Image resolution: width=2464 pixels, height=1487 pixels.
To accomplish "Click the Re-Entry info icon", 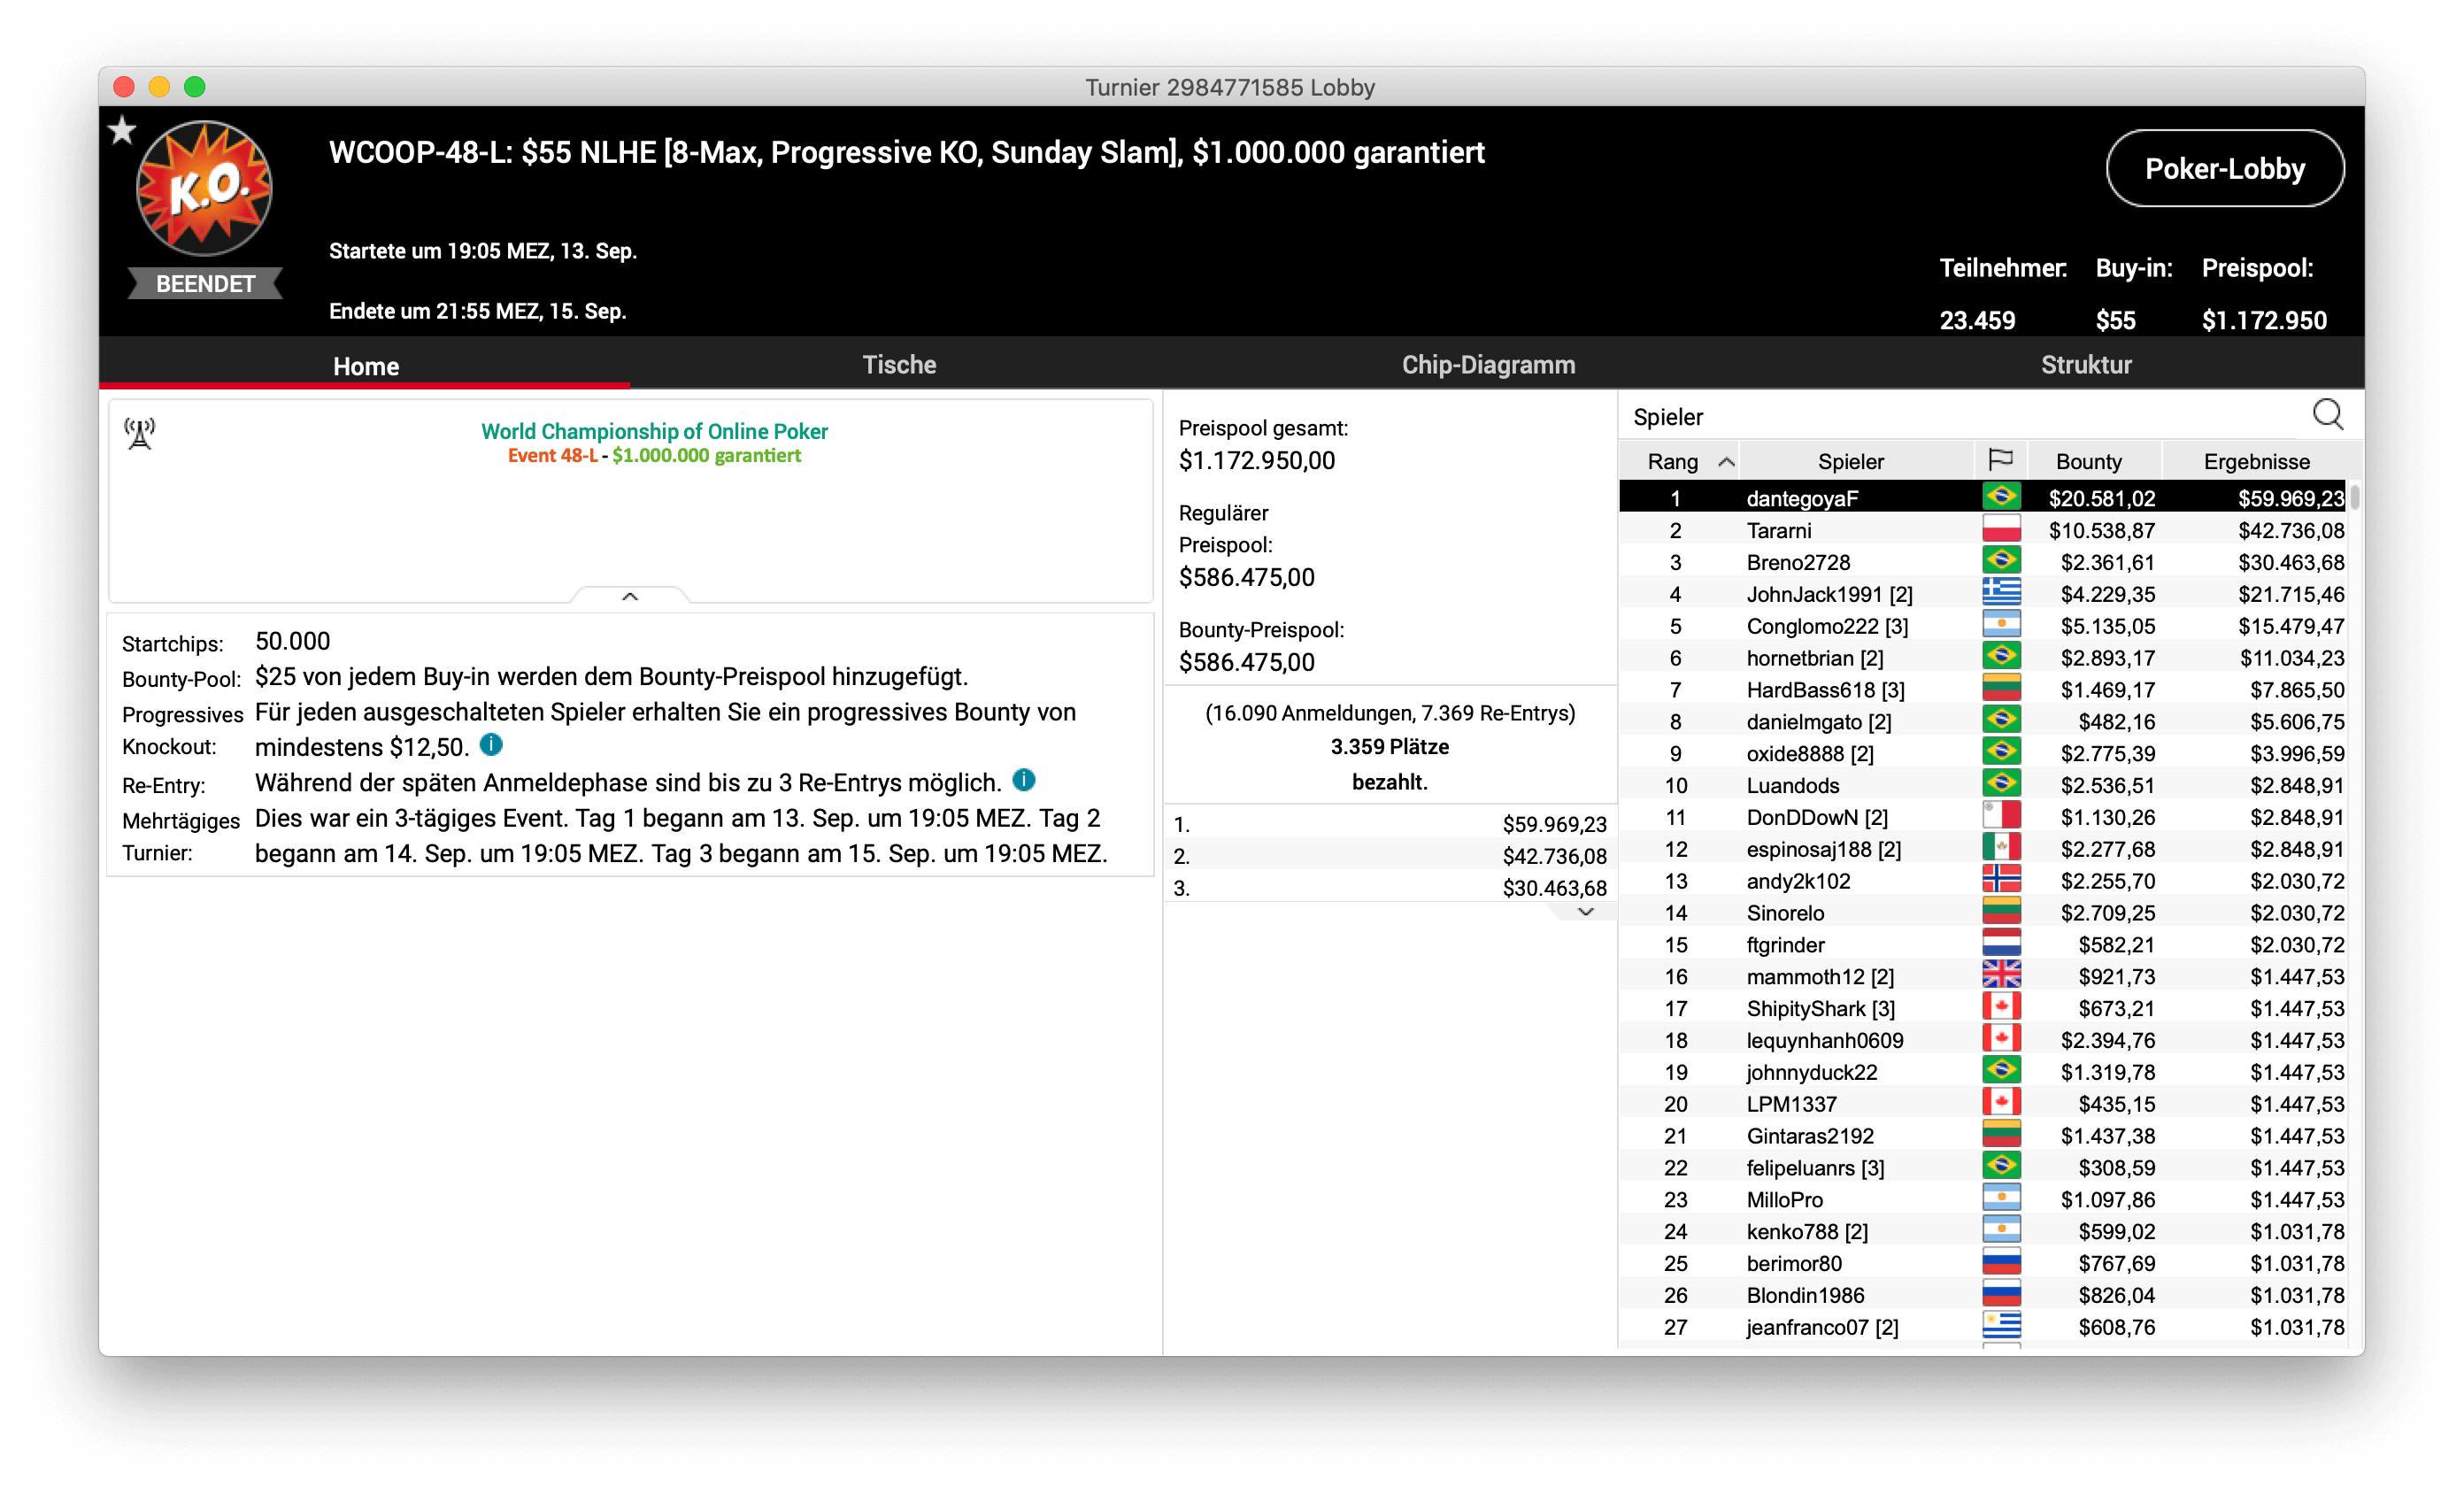I will [x=1024, y=780].
